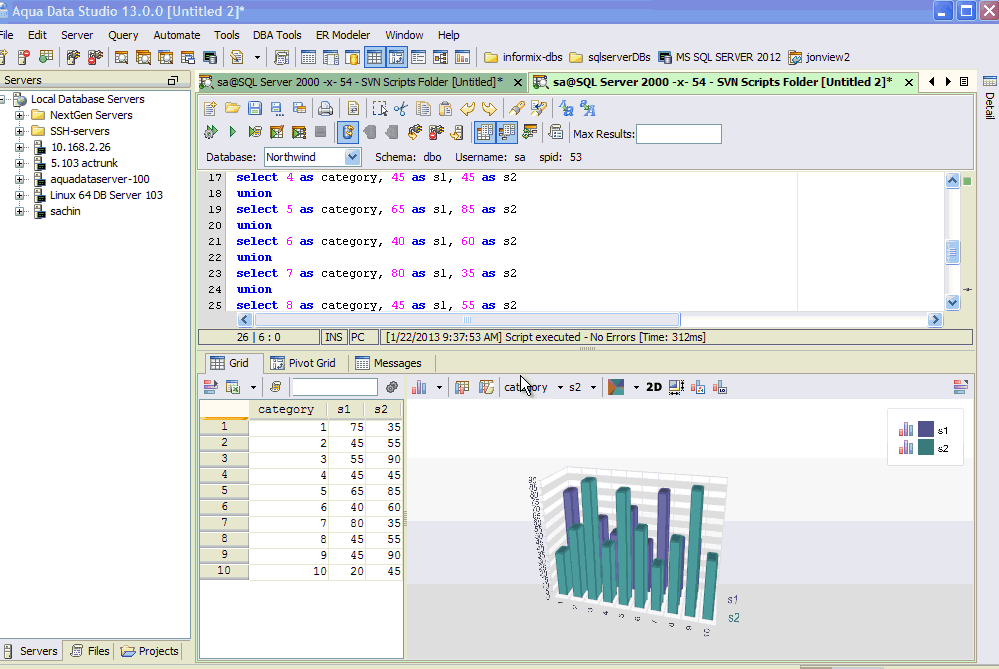The width and height of the screenshot is (999, 669).
Task: Switch to the Messages tab
Action: 388,363
